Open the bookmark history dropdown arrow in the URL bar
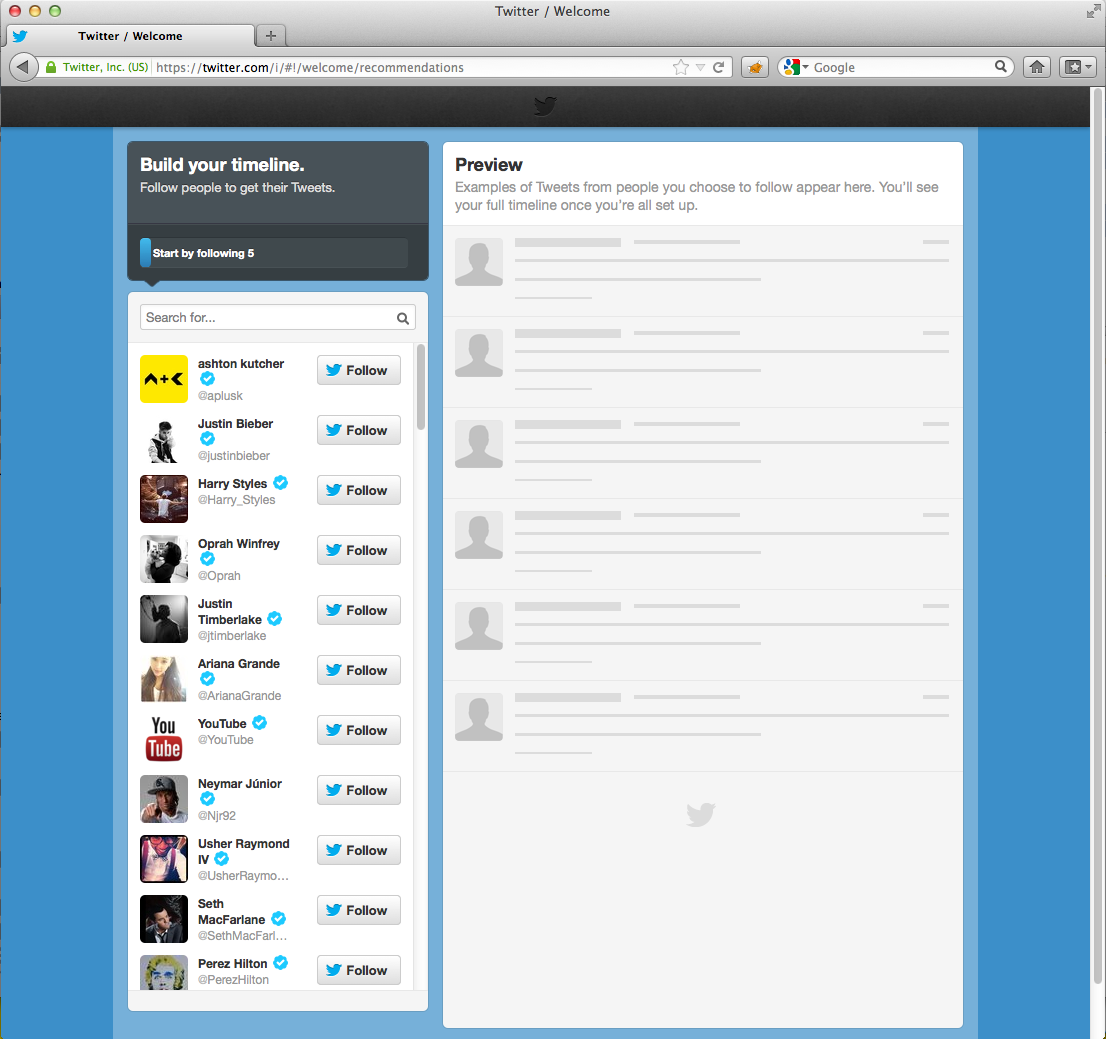The width and height of the screenshot is (1106, 1039). [700, 67]
